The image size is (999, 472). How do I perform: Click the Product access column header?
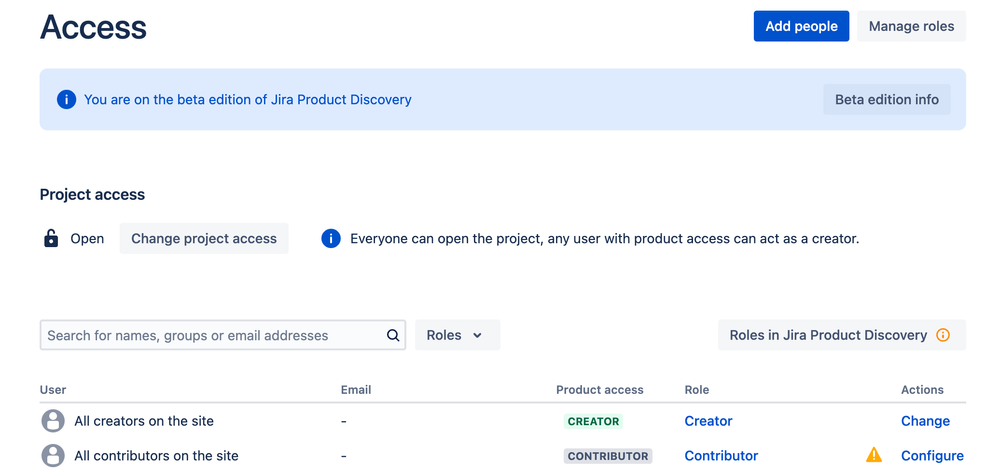[x=600, y=389]
